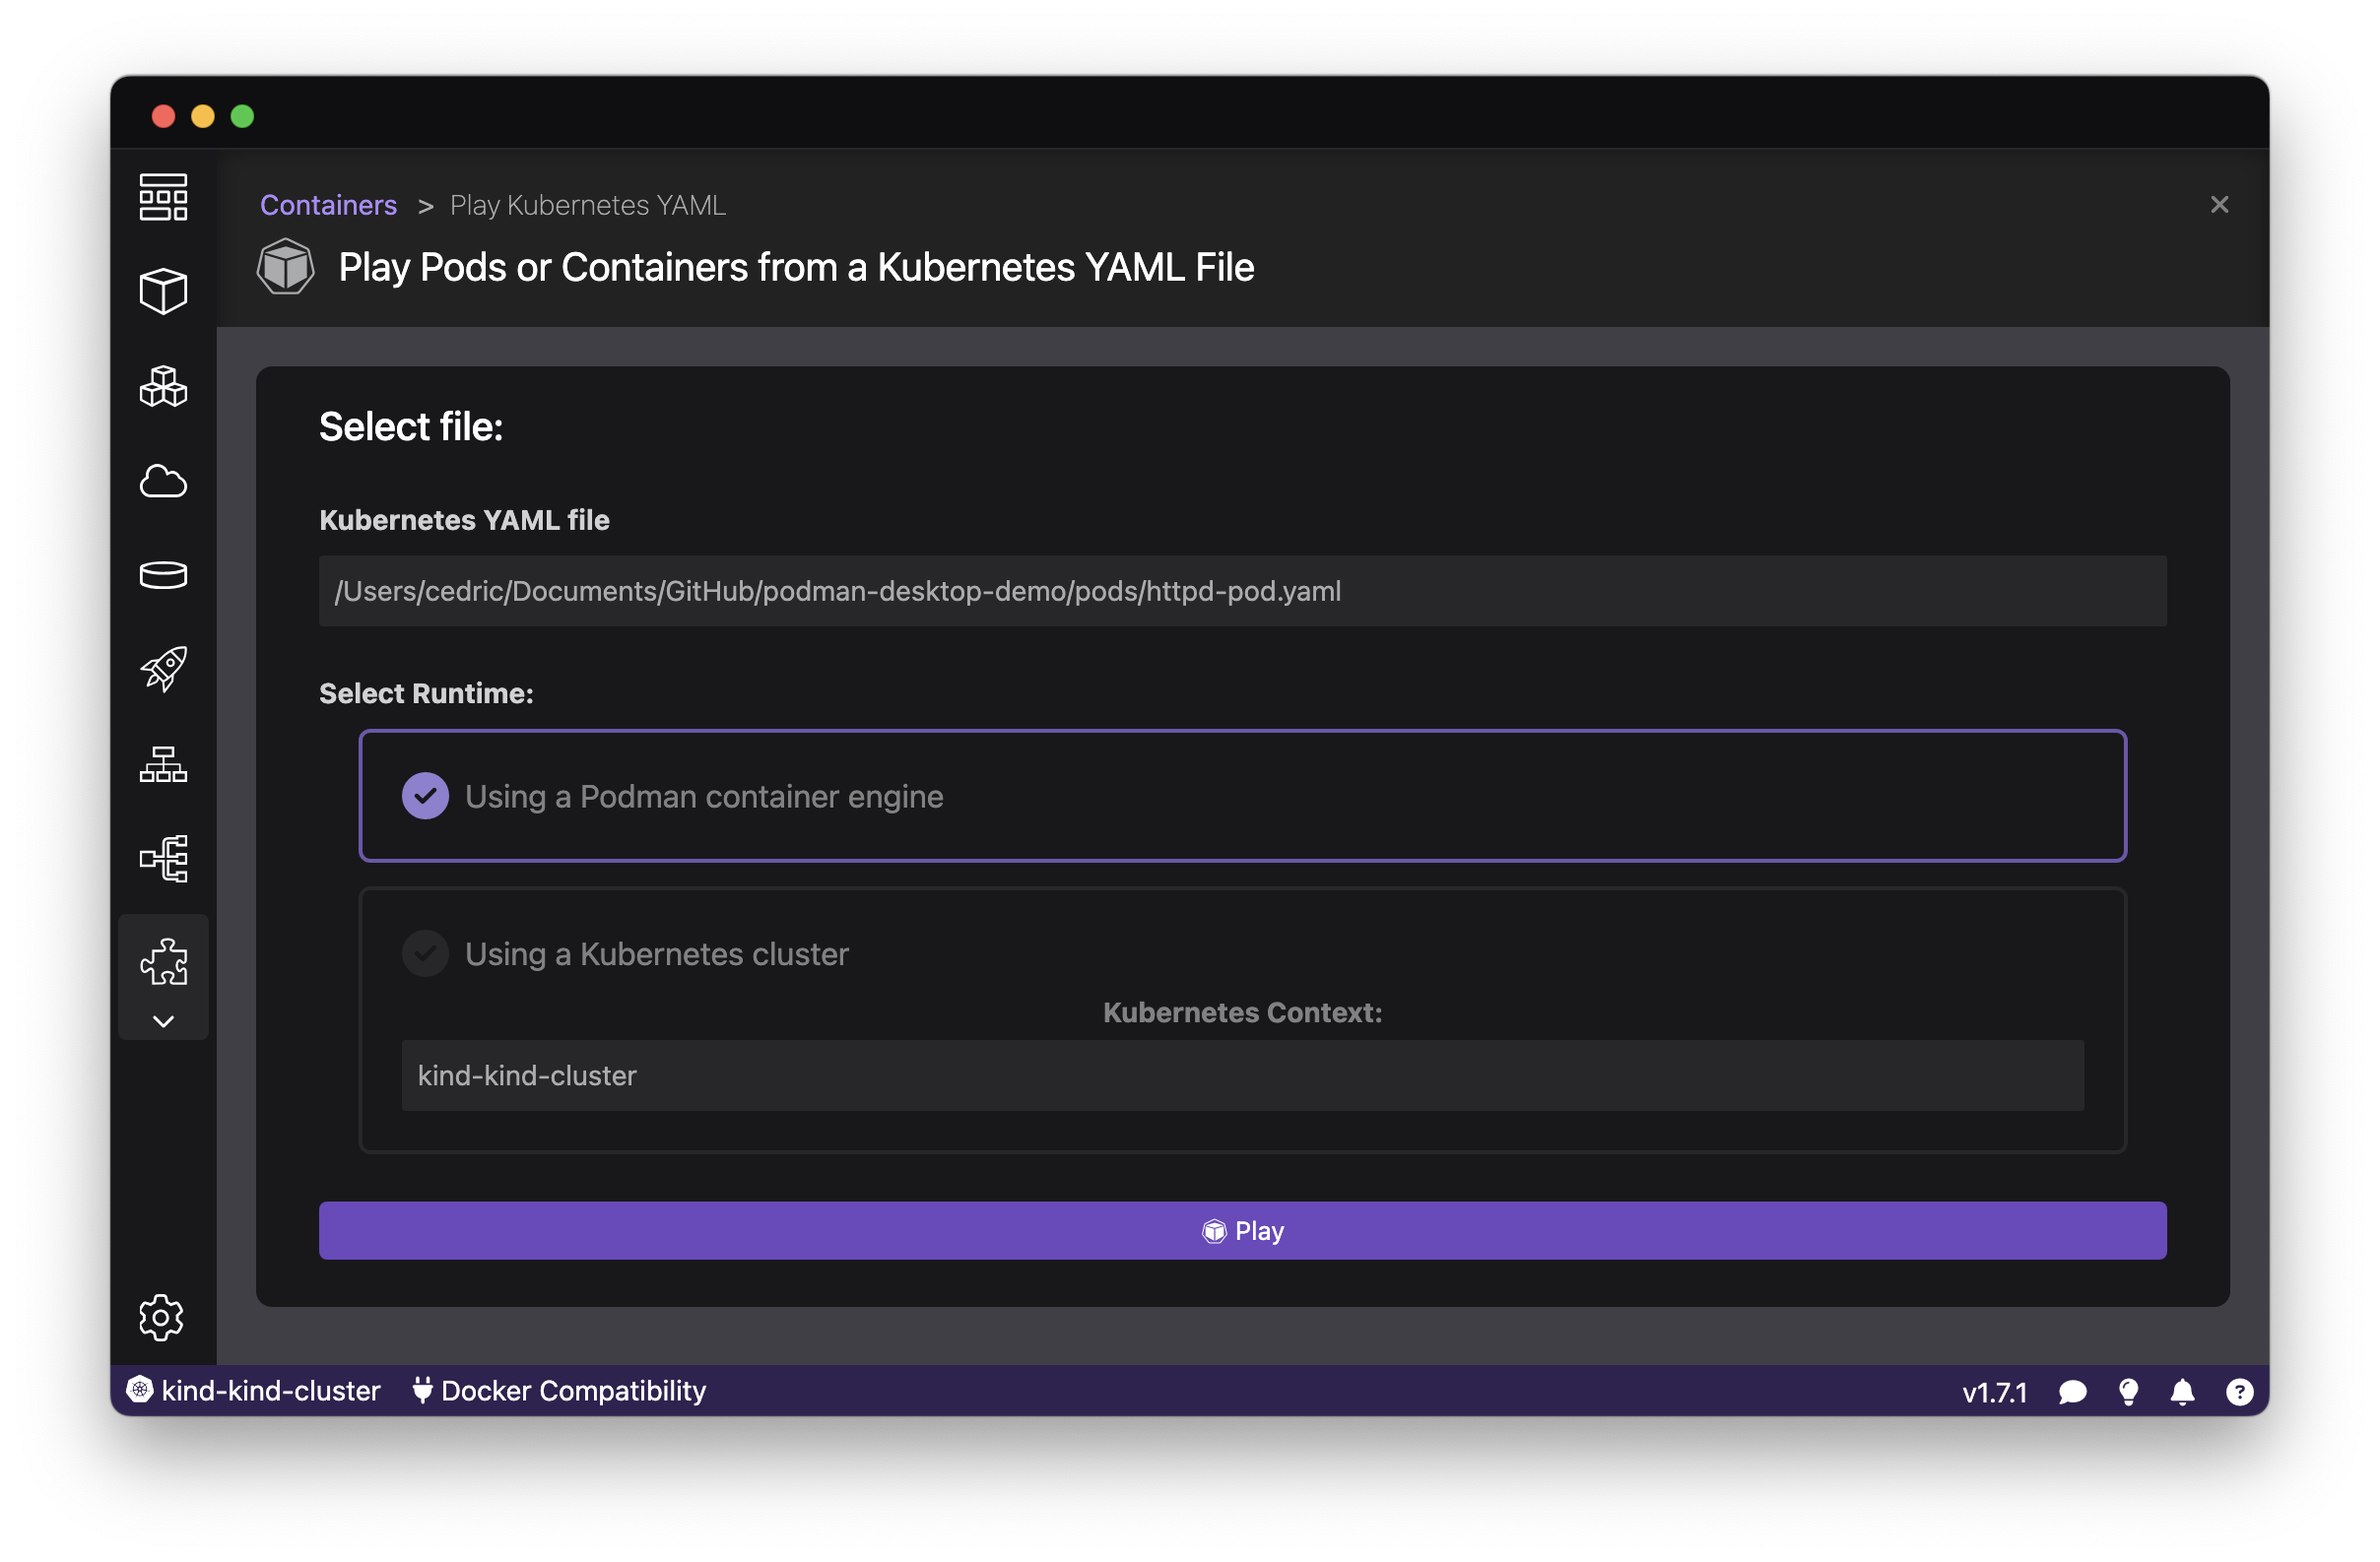Viewport: 2380px width, 1562px height.
Task: Click the Kubernetes Context field showing kind-kind-cluster
Action: click(1242, 1075)
